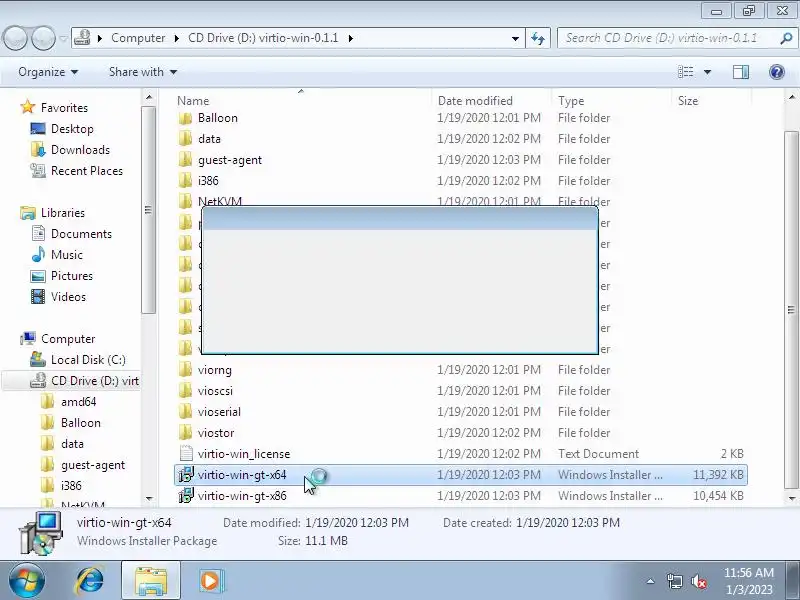This screenshot has width=800, height=600.
Task: Show hidden icons in system tray
Action: point(651,581)
